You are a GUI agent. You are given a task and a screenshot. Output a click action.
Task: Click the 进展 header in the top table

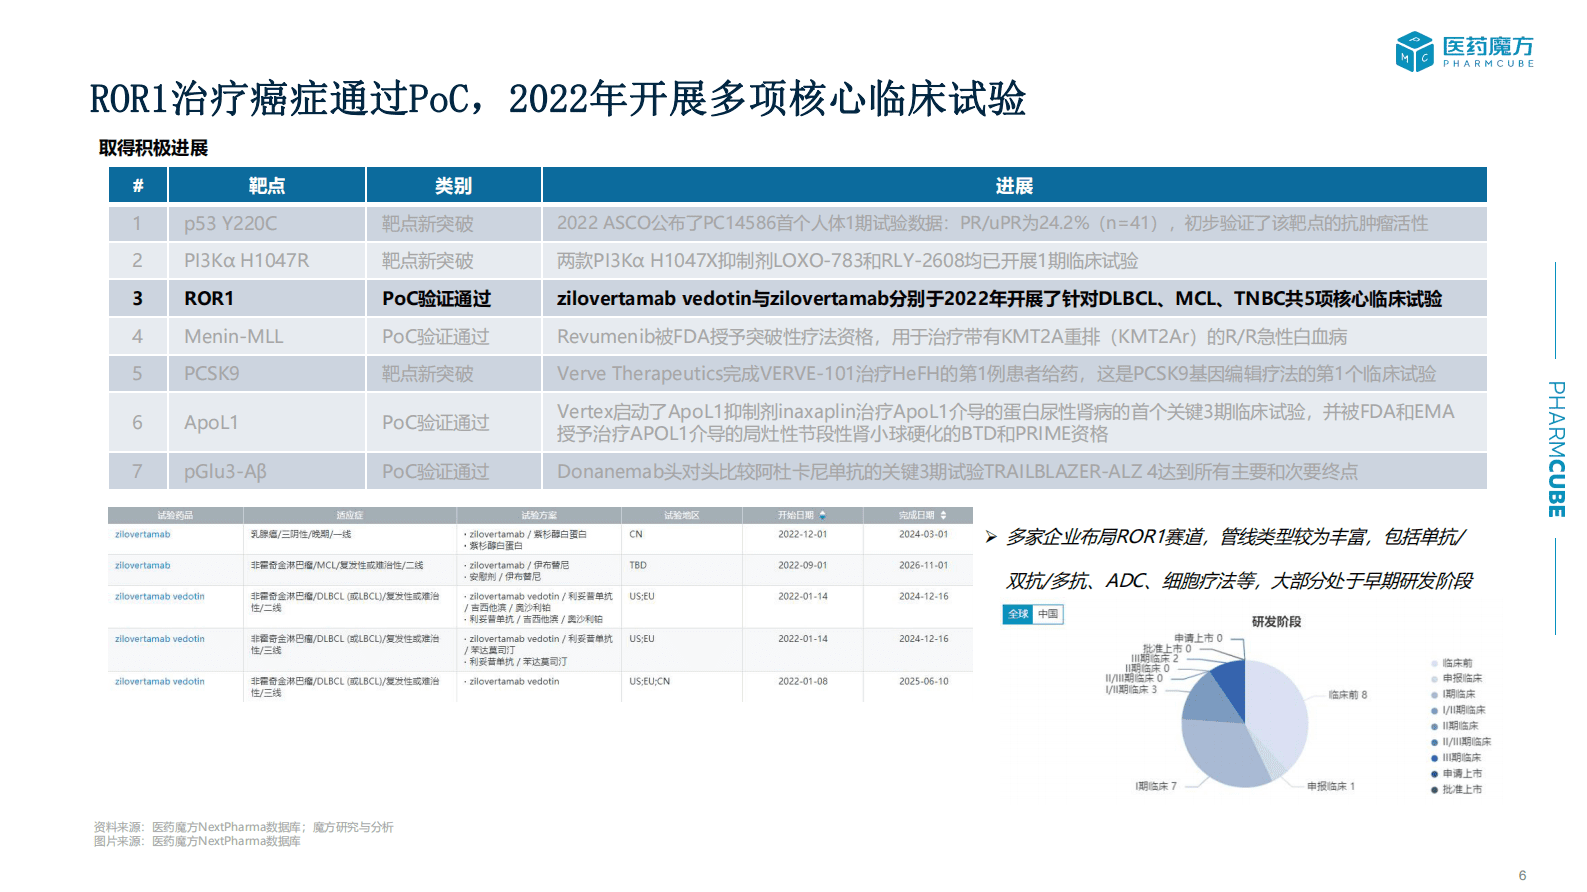tap(1014, 185)
